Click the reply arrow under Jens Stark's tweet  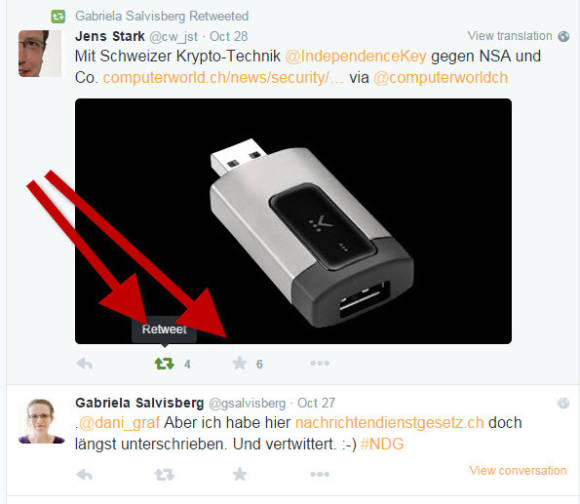84,364
